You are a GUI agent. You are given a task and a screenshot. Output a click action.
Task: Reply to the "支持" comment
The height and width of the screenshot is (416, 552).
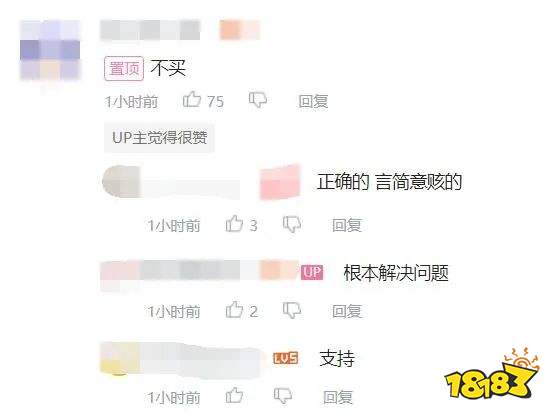pos(338,397)
